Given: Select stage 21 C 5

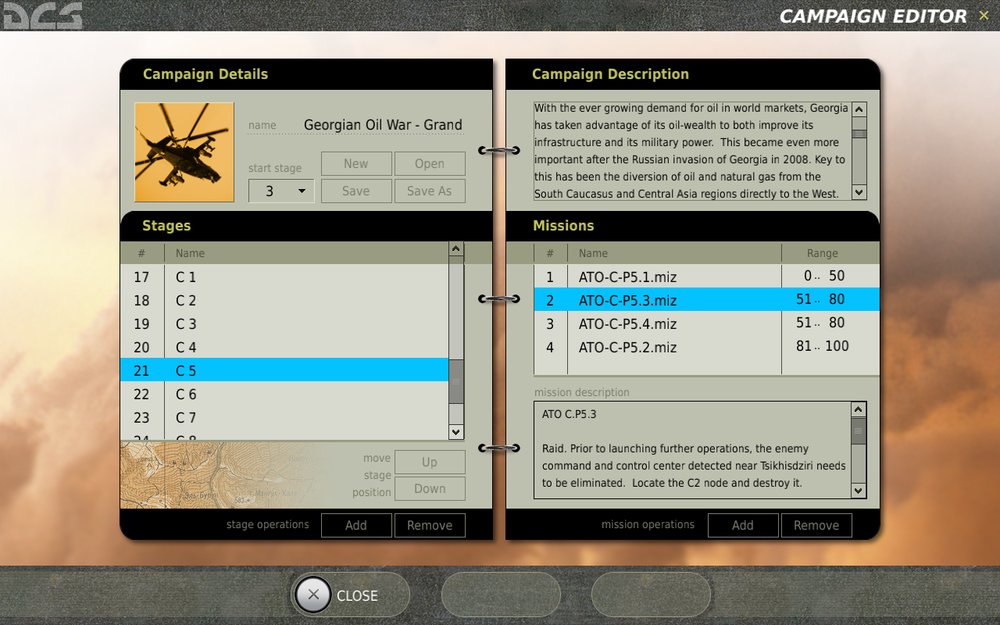Looking at the screenshot, I should tap(284, 370).
